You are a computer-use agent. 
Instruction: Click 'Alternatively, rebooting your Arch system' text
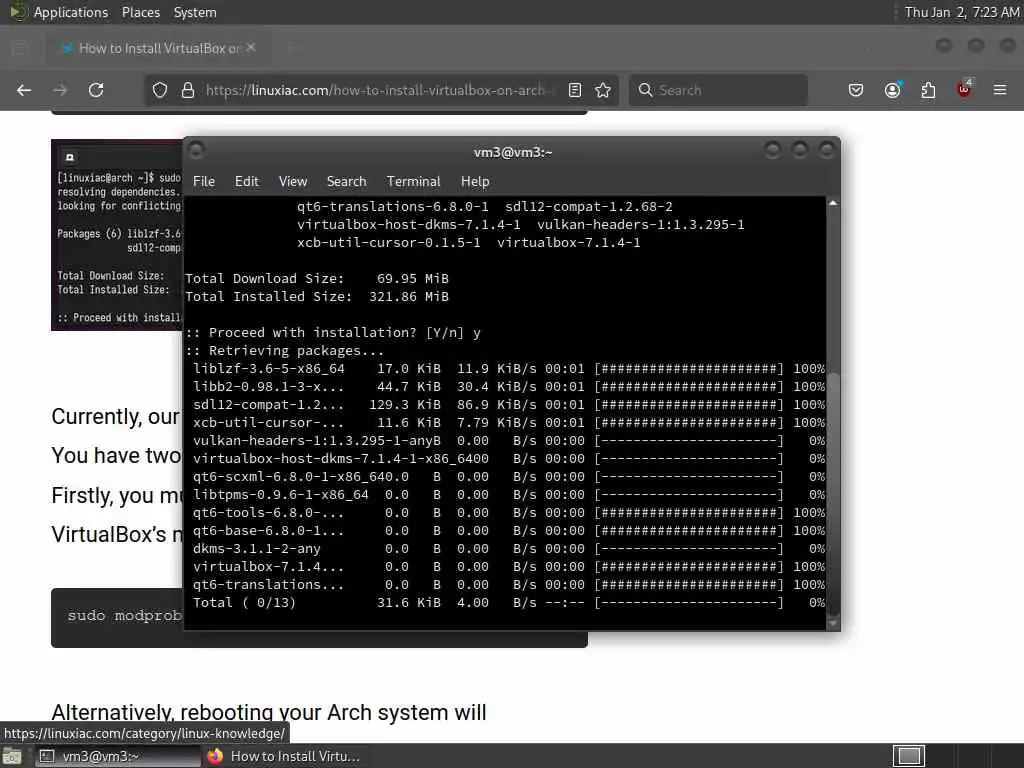click(x=268, y=712)
